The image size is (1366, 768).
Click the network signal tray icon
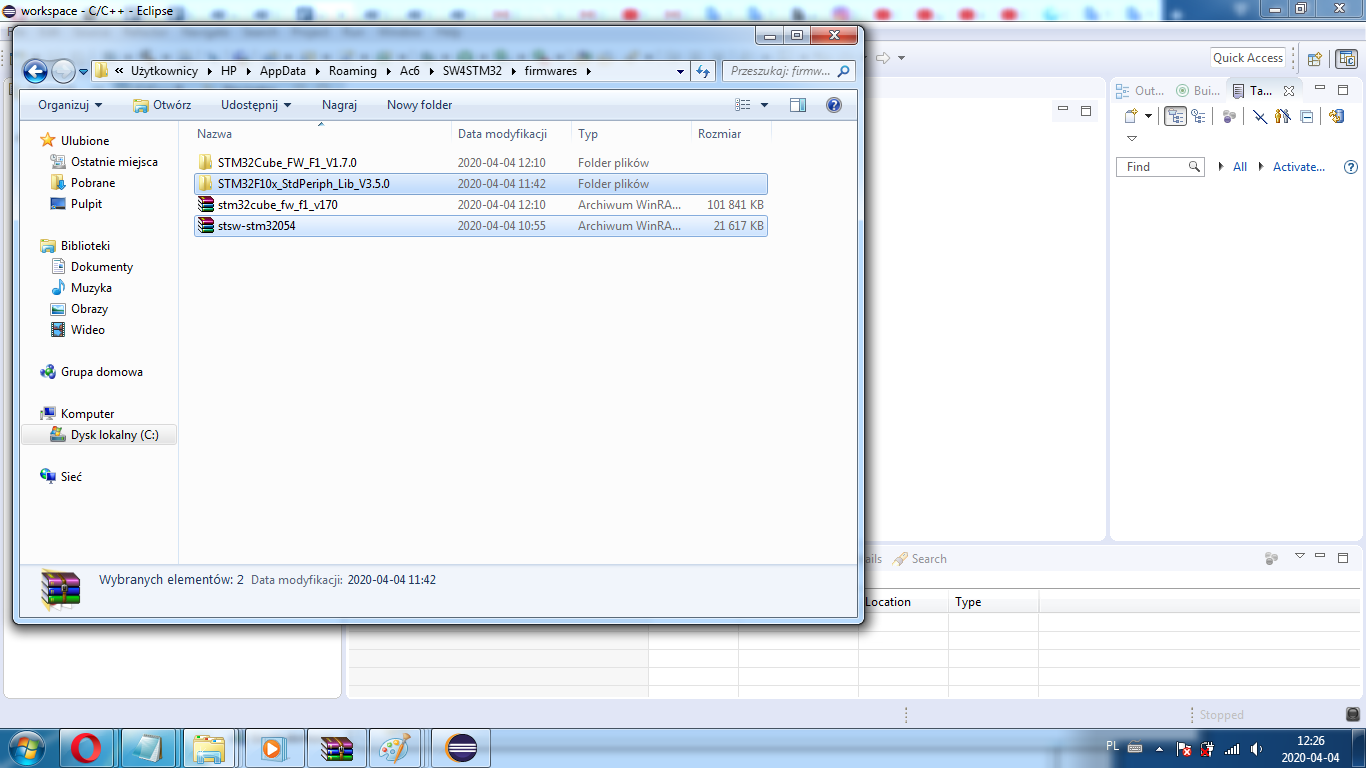1232,748
